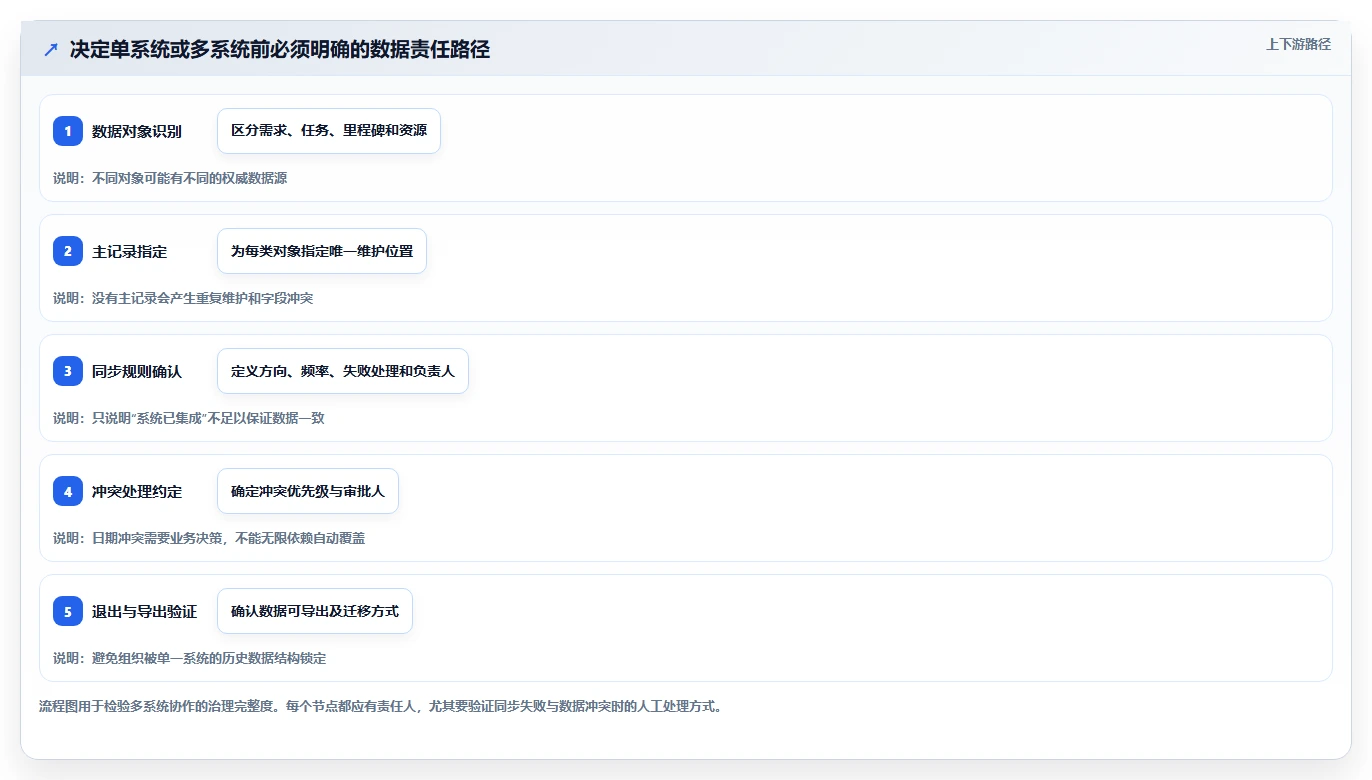Click the step 1 number badge
This screenshot has height=780, width=1372.
click(x=68, y=131)
